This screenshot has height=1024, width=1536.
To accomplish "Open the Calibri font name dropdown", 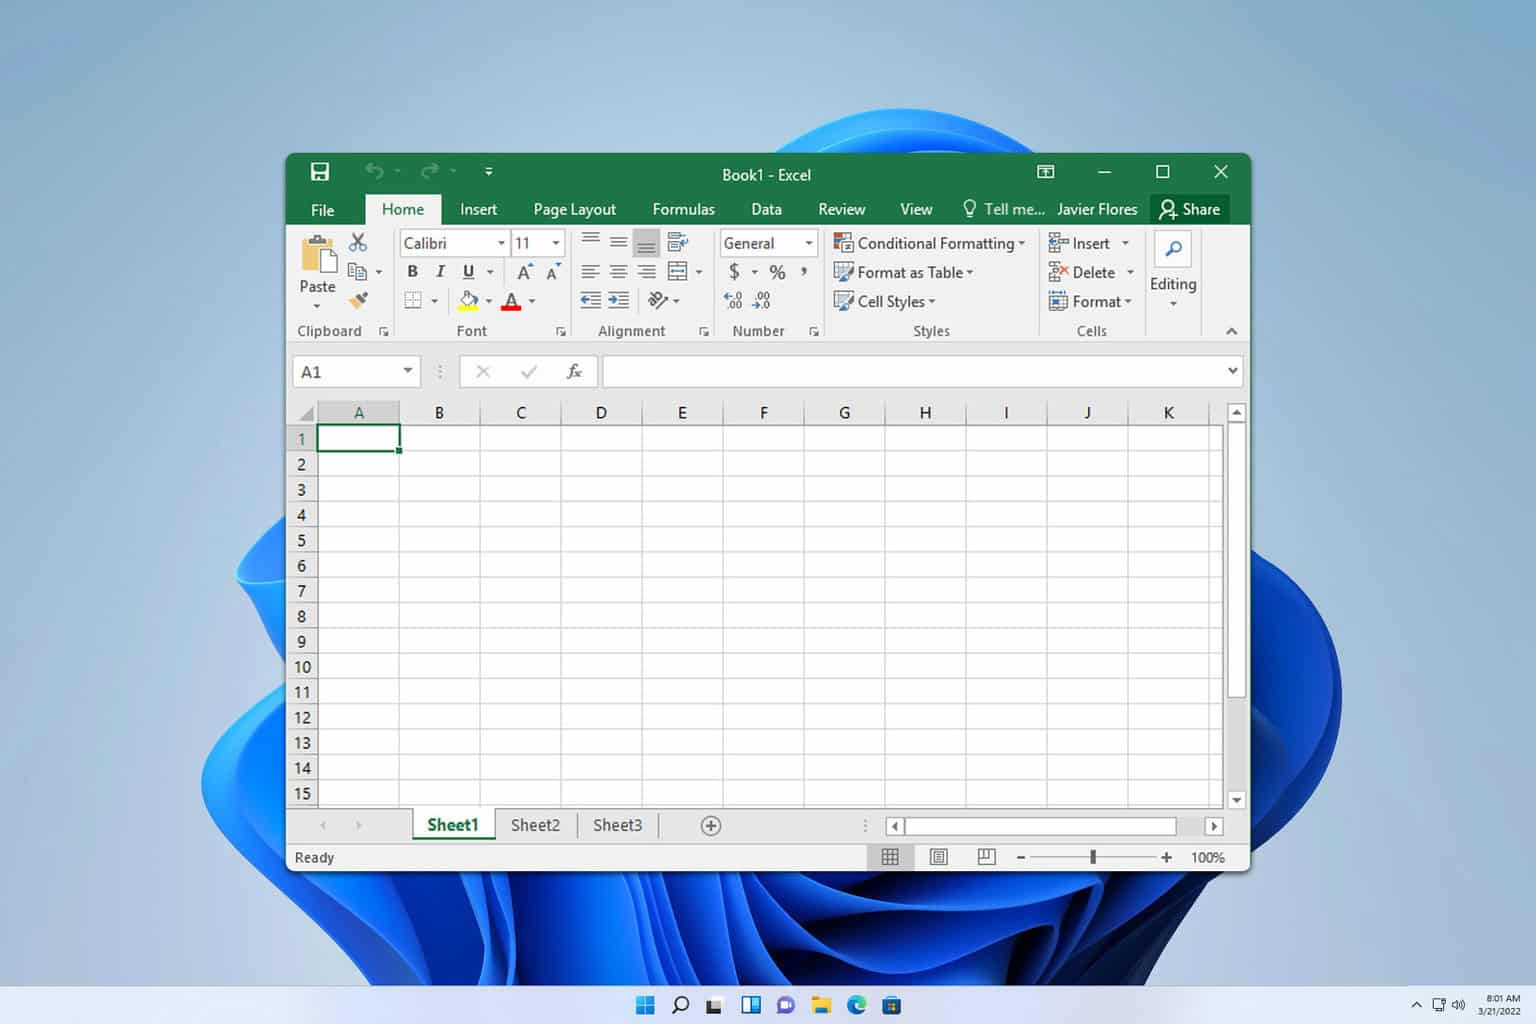I will 501,243.
